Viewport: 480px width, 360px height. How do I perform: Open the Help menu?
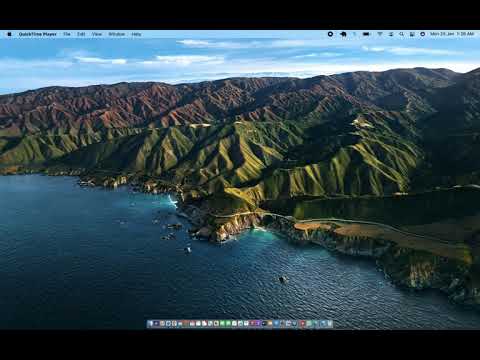[136, 34]
